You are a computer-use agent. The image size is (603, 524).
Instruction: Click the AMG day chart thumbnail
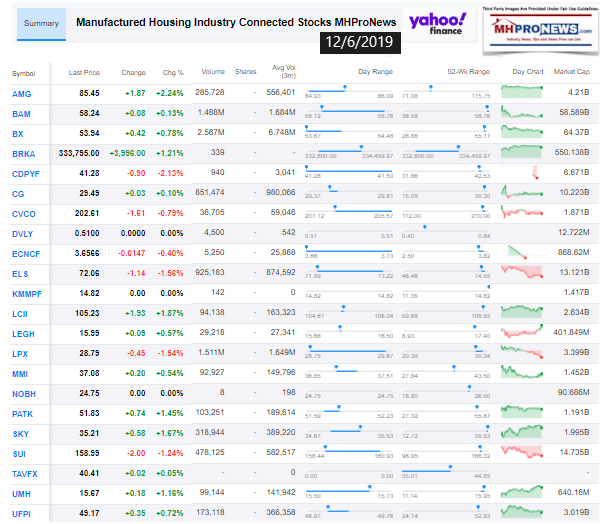522,92
